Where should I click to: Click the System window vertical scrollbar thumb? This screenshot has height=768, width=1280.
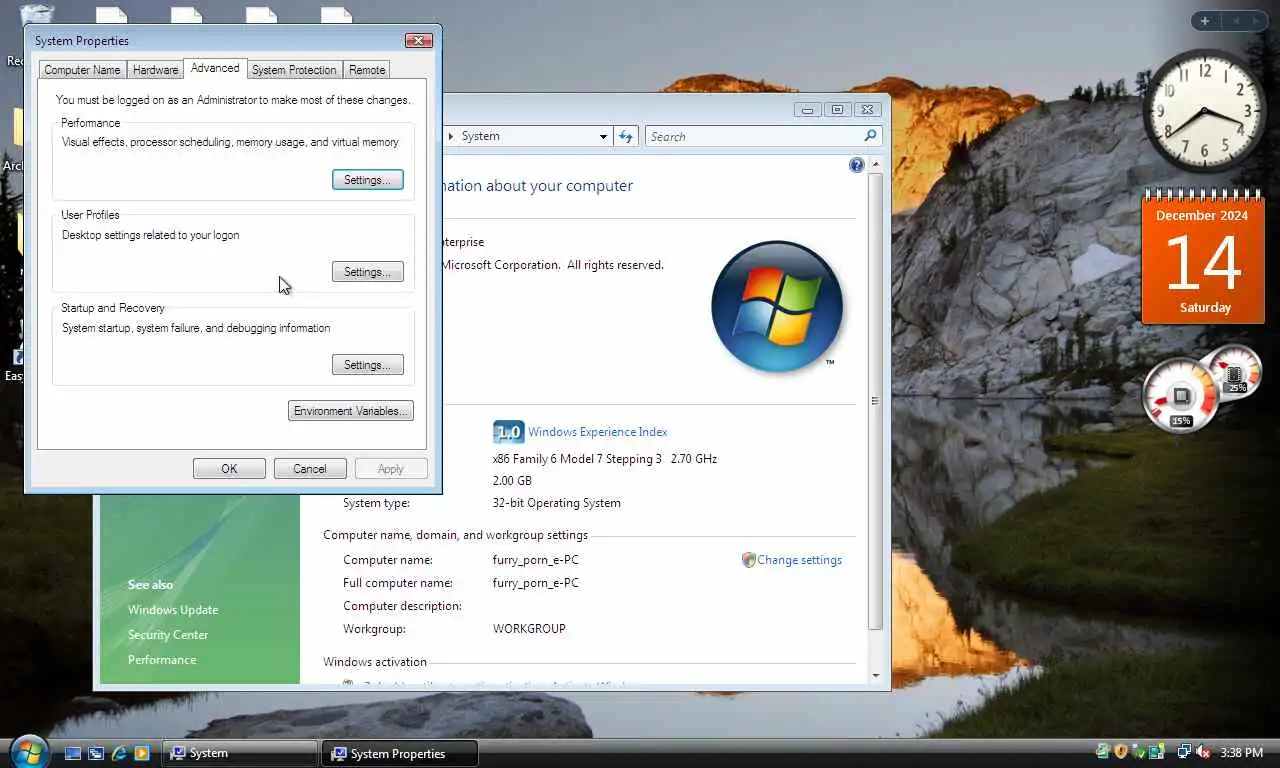coord(876,402)
